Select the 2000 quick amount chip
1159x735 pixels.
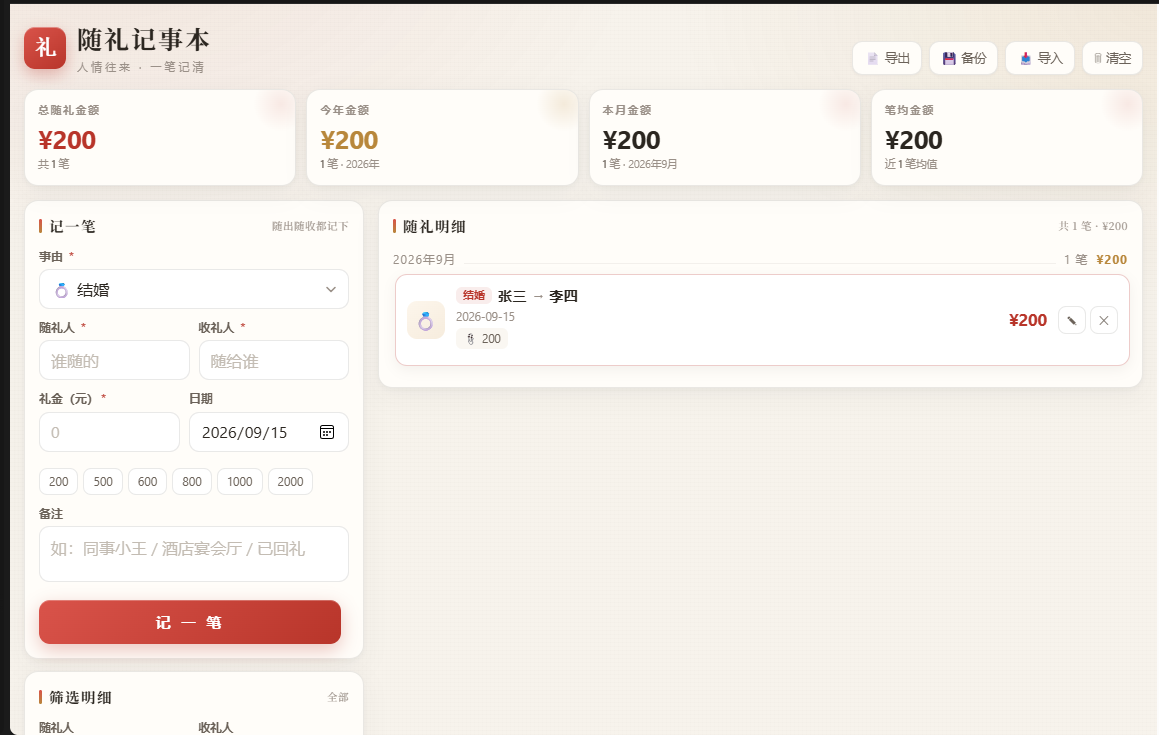(x=290, y=481)
